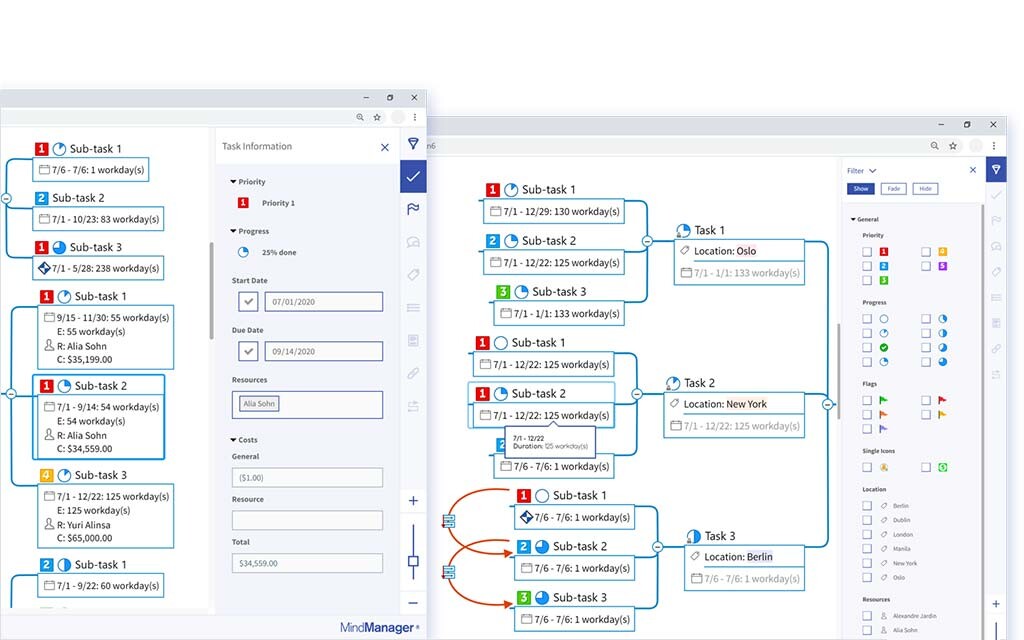1024x640 pixels.
Task: Check Priority 4 orange filter checkbox
Action: 926,251
